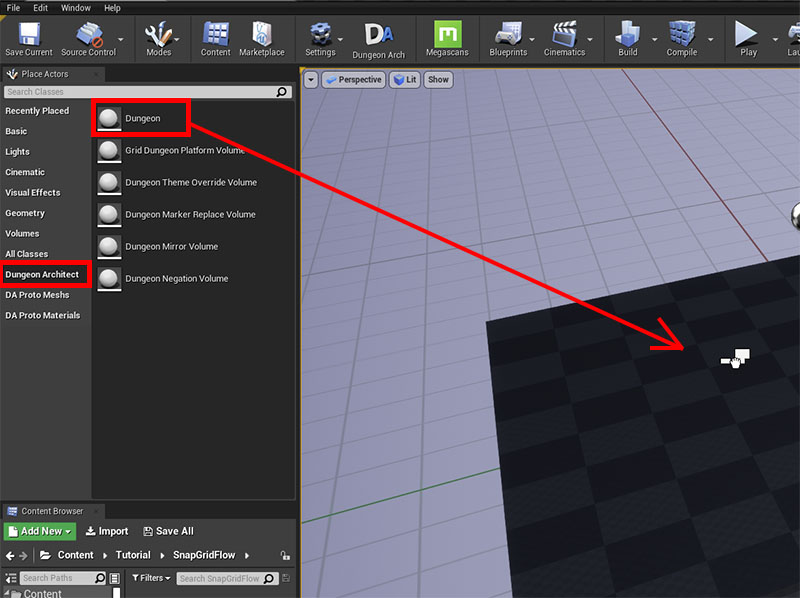Open Modes dropdown arrow
800x598 pixels.
pyautogui.click(x=177, y=39)
